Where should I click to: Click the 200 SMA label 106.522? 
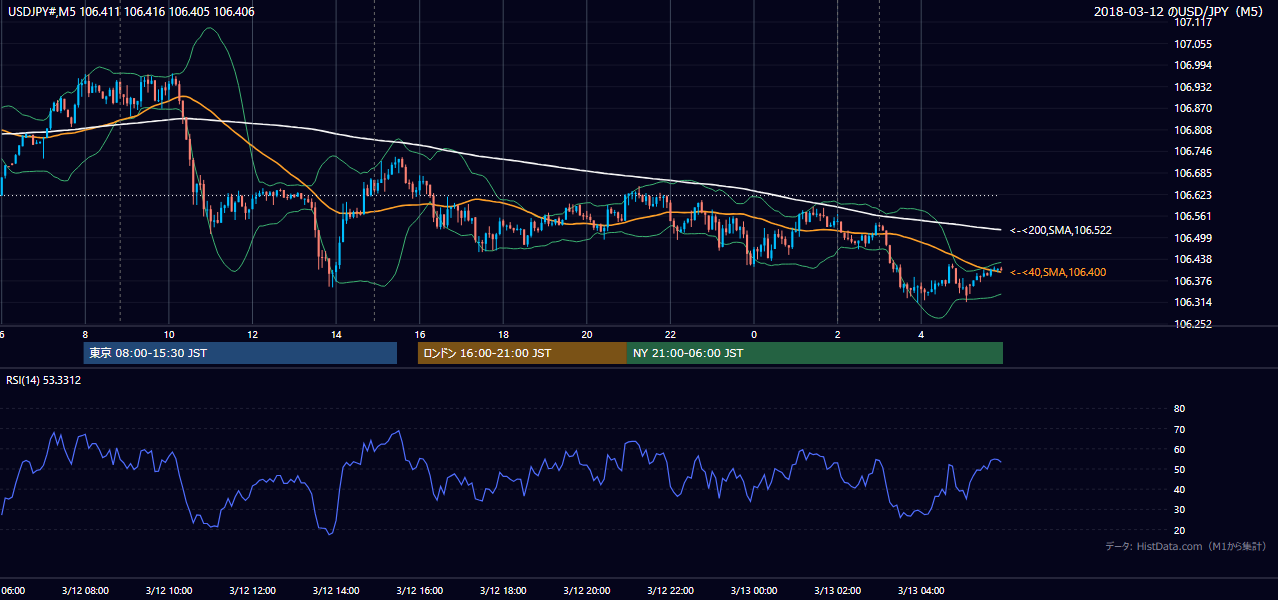tap(1060, 230)
